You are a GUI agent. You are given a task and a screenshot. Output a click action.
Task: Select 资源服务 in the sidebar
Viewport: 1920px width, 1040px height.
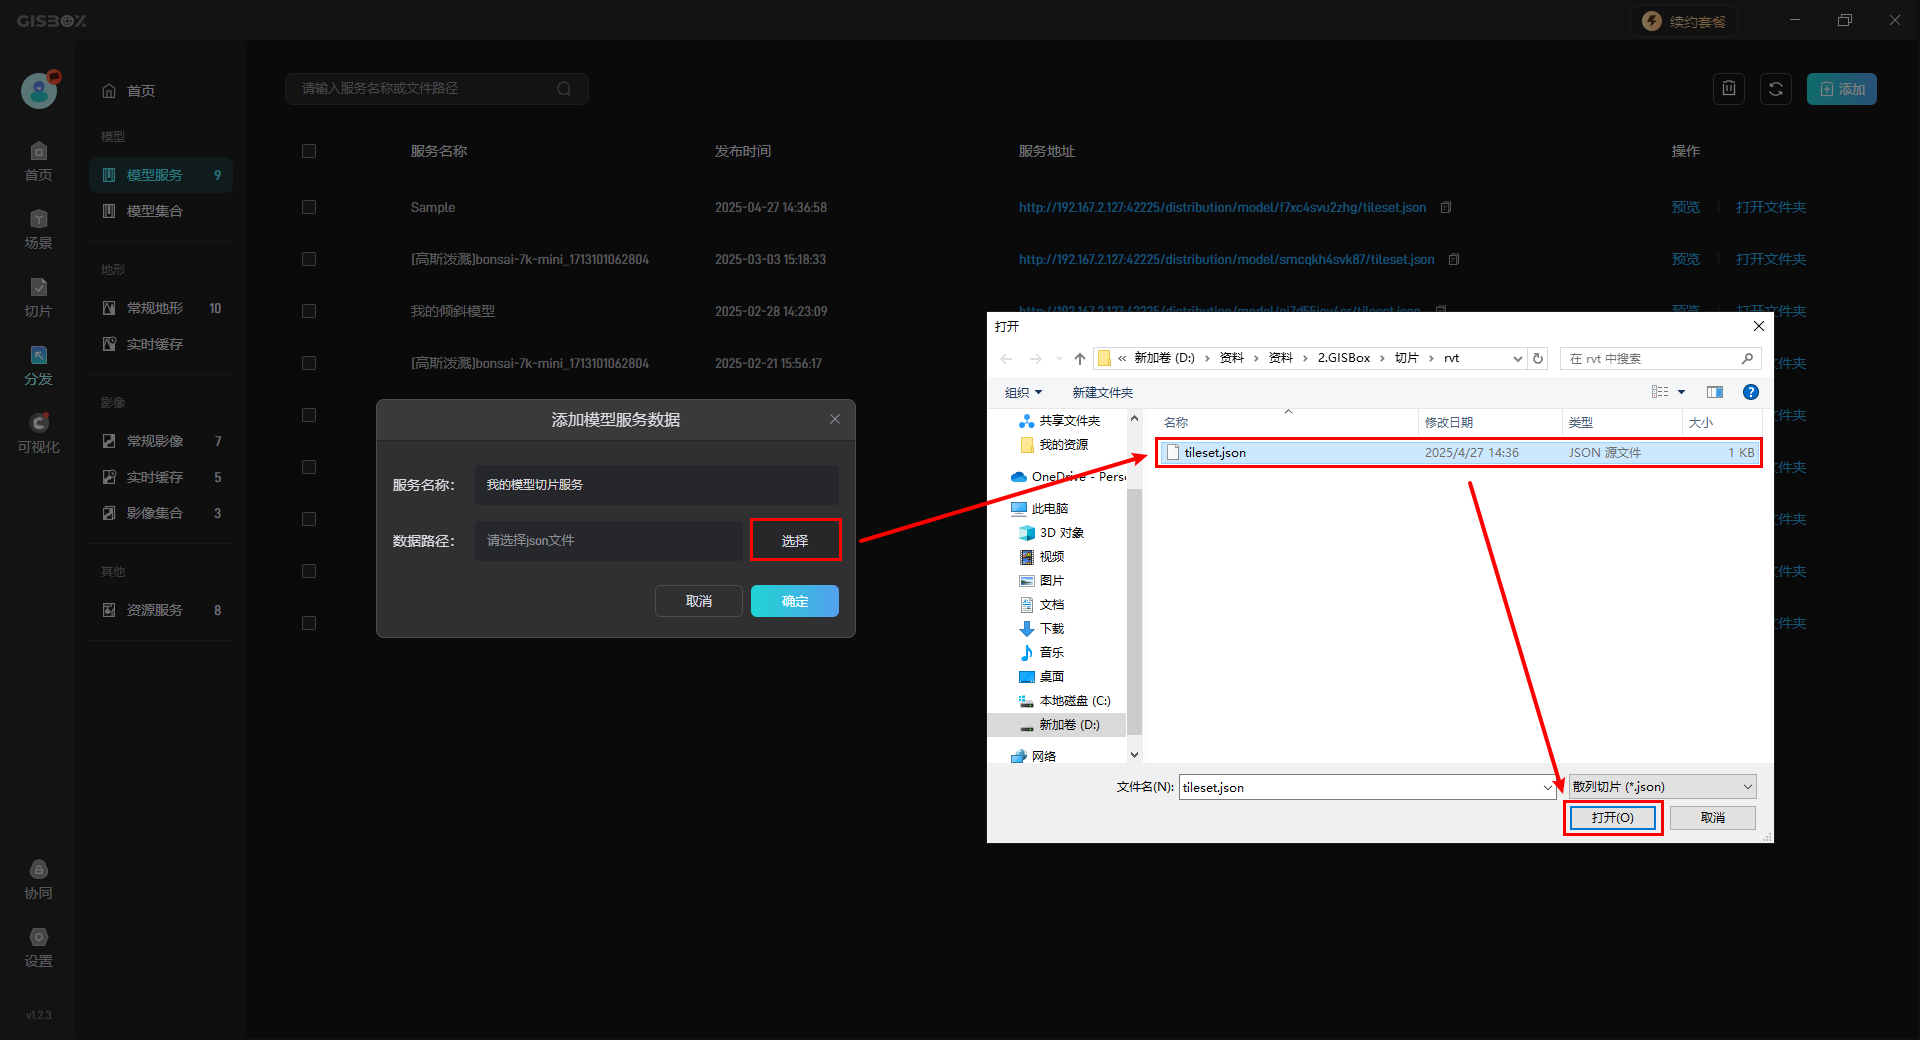pos(161,610)
